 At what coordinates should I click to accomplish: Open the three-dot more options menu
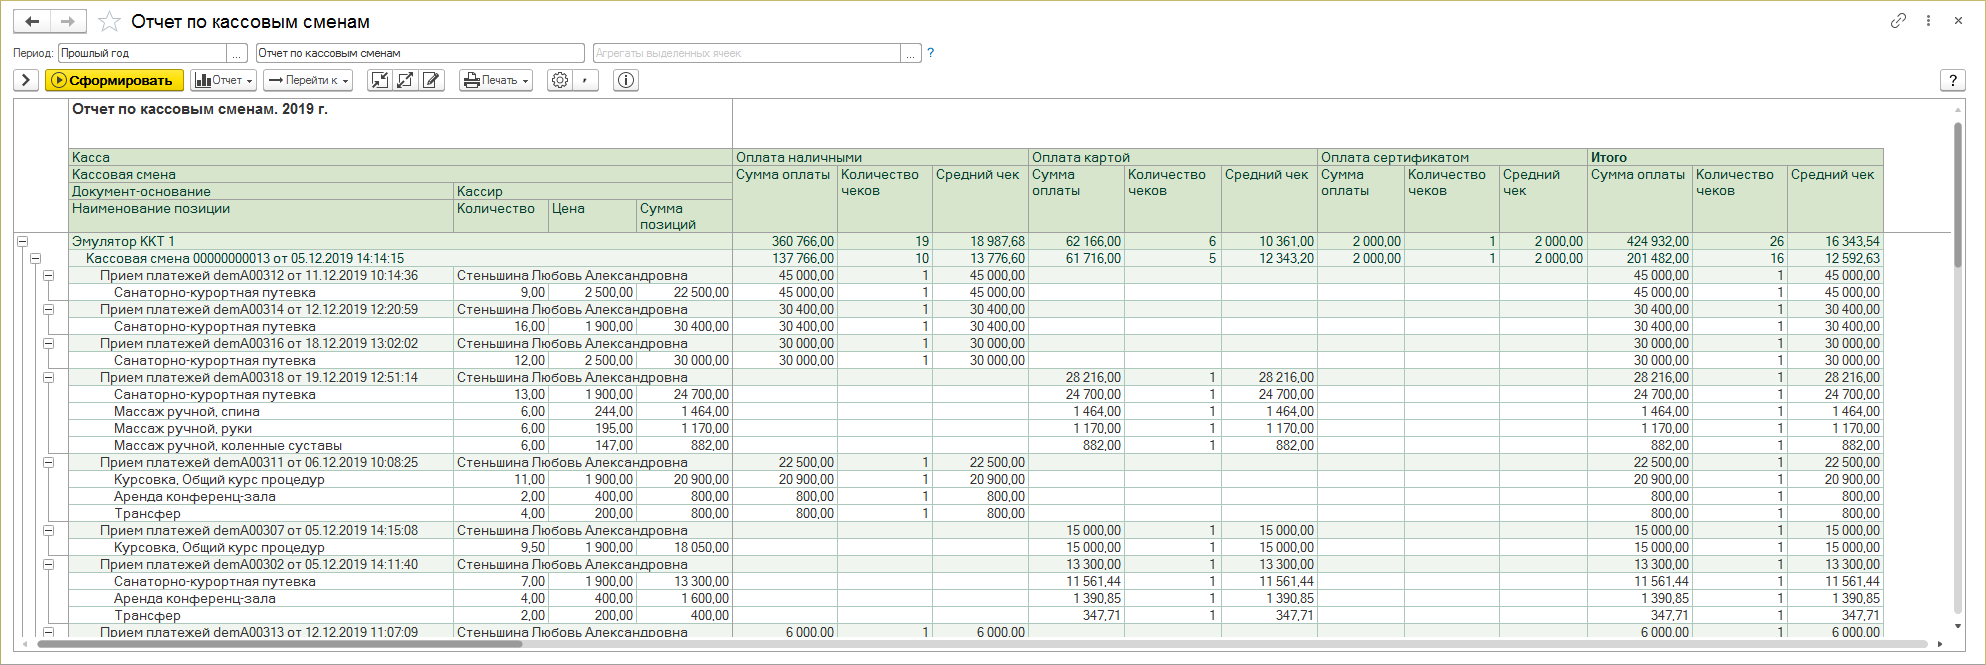coord(1928,21)
